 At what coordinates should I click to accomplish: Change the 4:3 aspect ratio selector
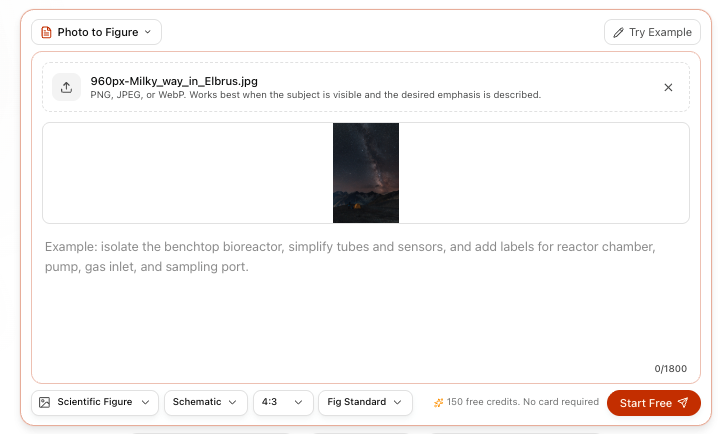click(x=283, y=402)
